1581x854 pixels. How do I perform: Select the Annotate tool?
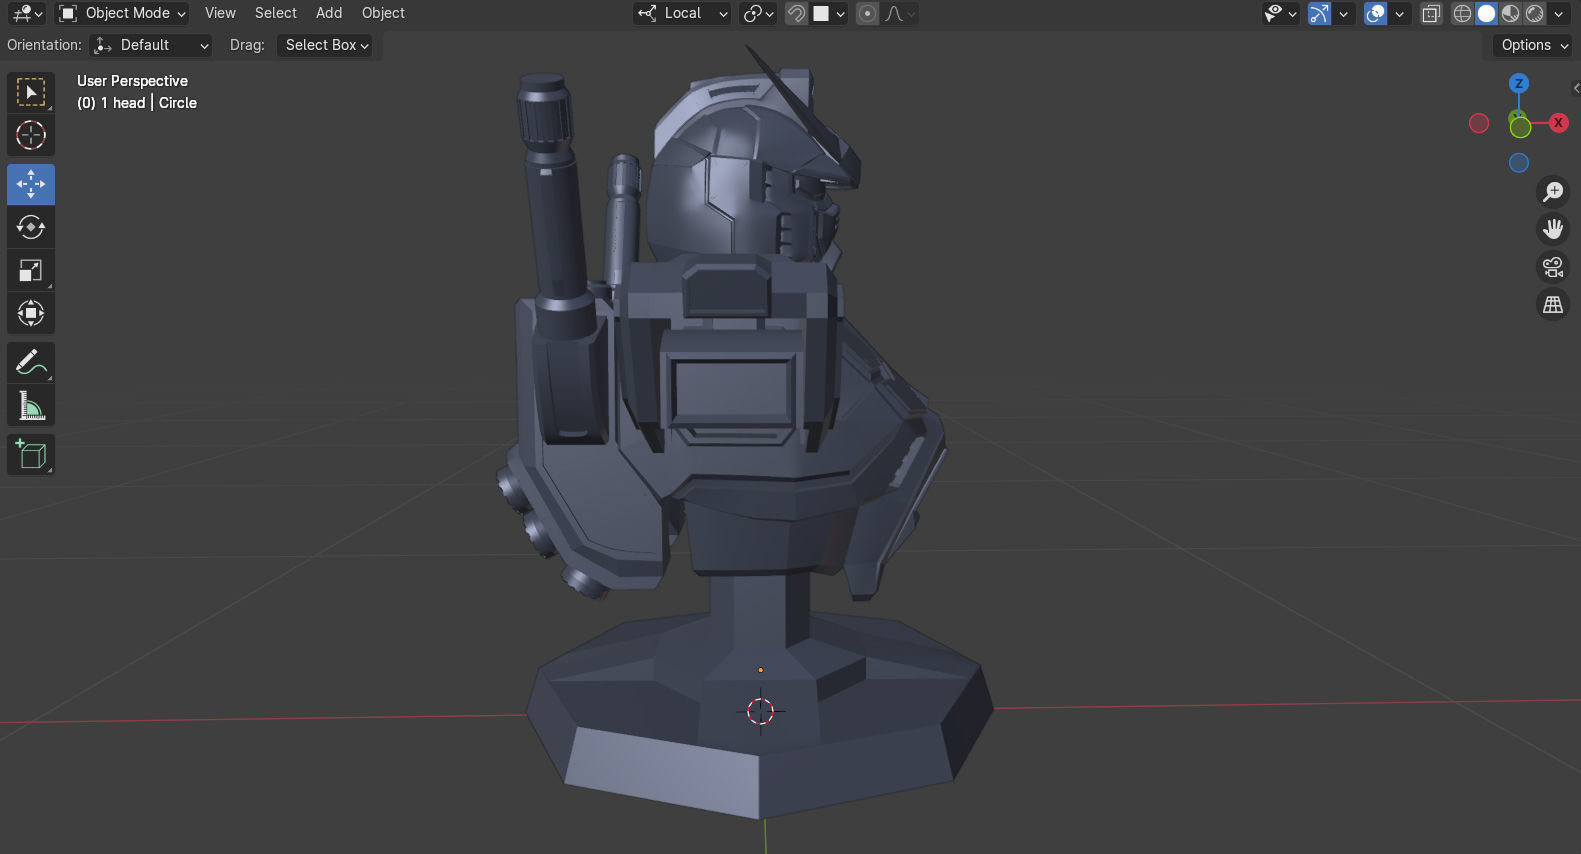[31, 362]
